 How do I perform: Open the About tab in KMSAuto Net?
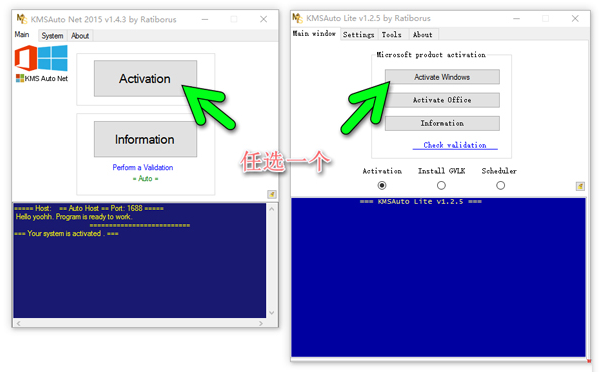point(80,36)
